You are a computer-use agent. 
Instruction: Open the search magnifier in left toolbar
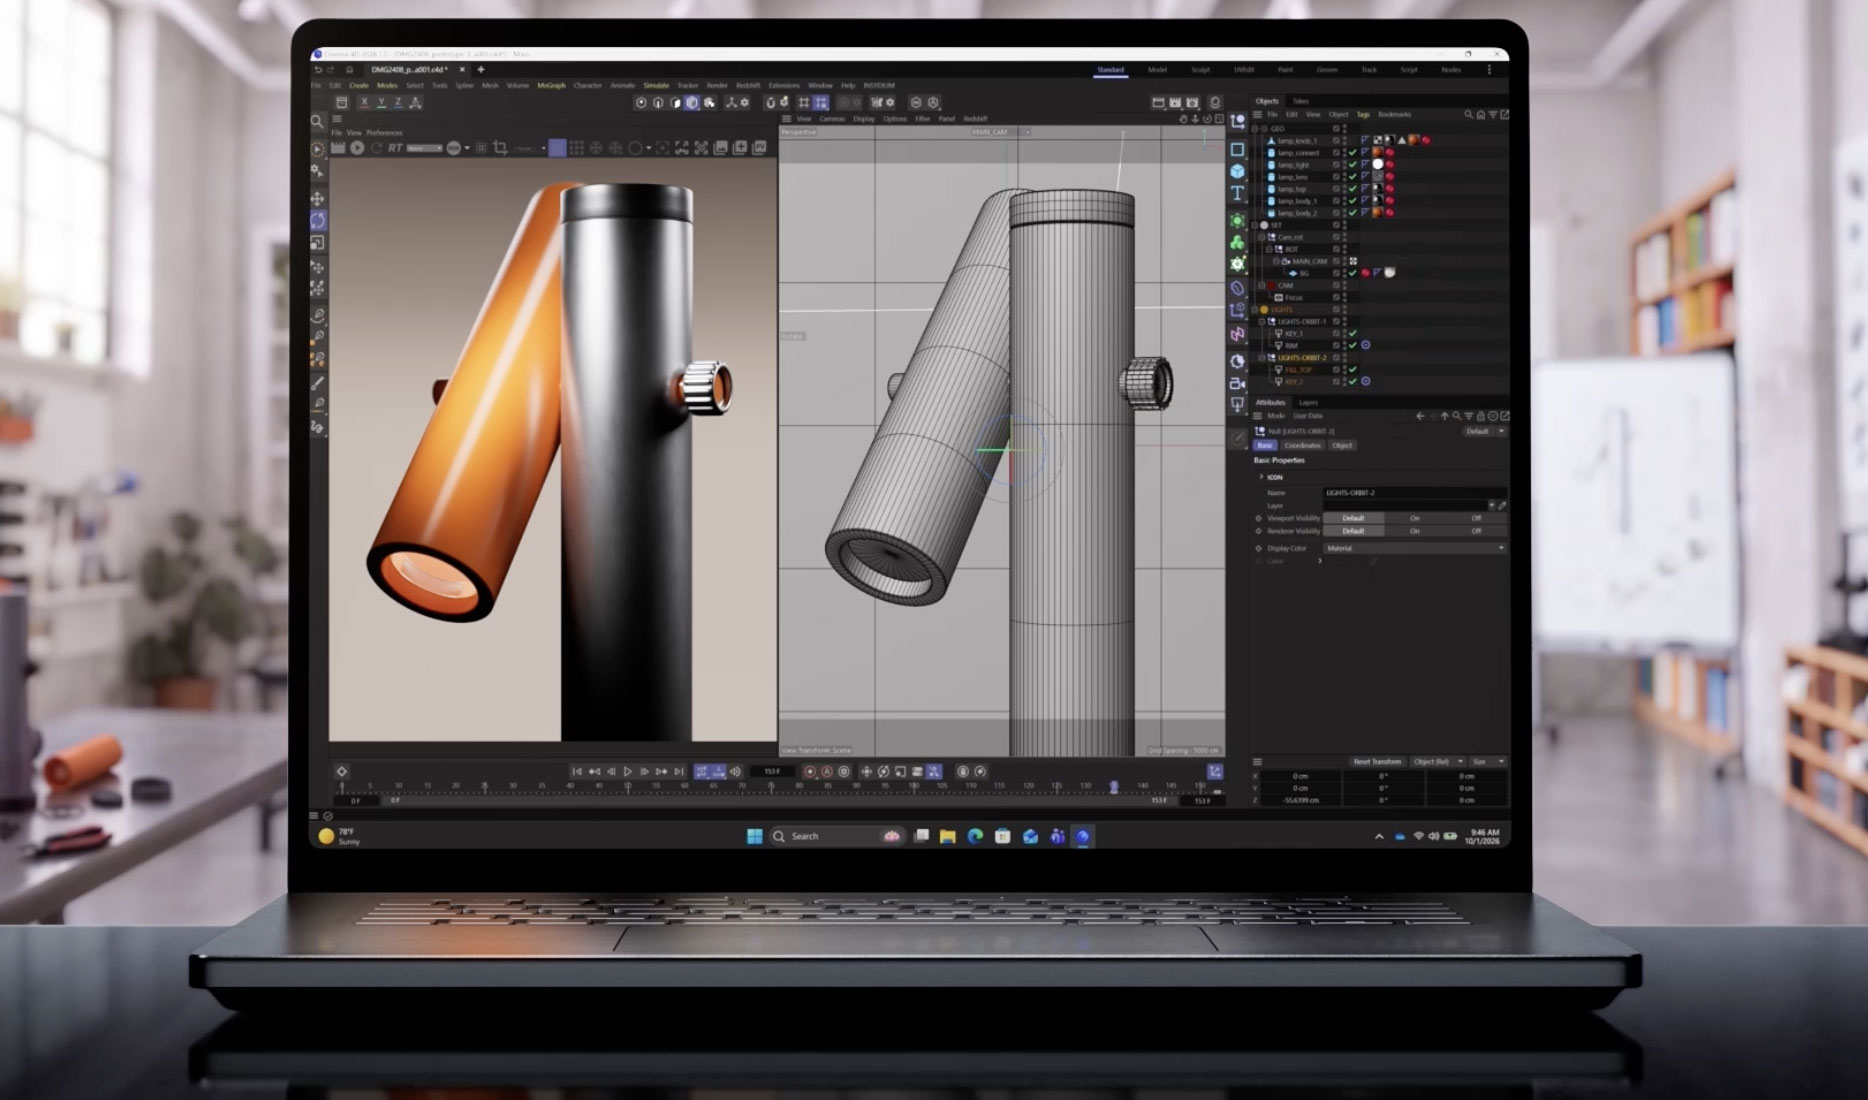pyautogui.click(x=317, y=122)
